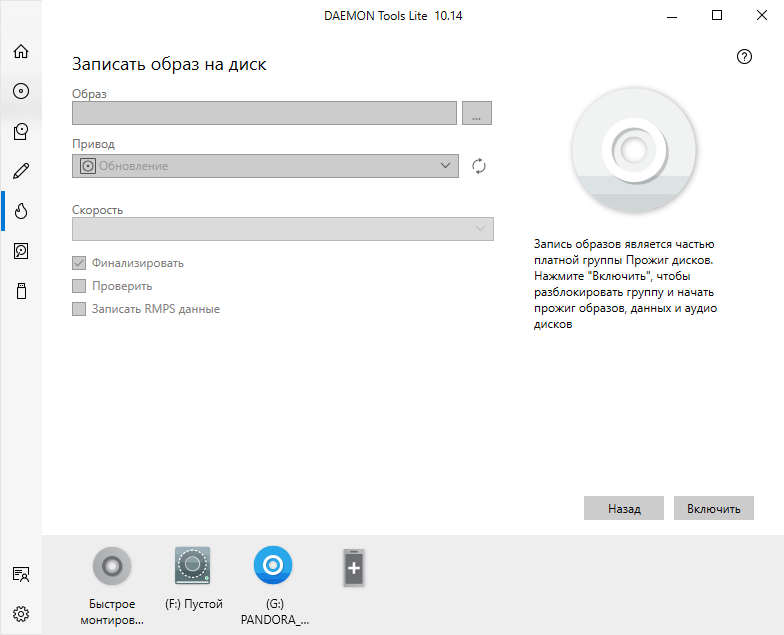Image resolution: width=784 pixels, height=635 pixels.
Task: Select the (G:) PANDORA drive icon
Action: point(273,565)
